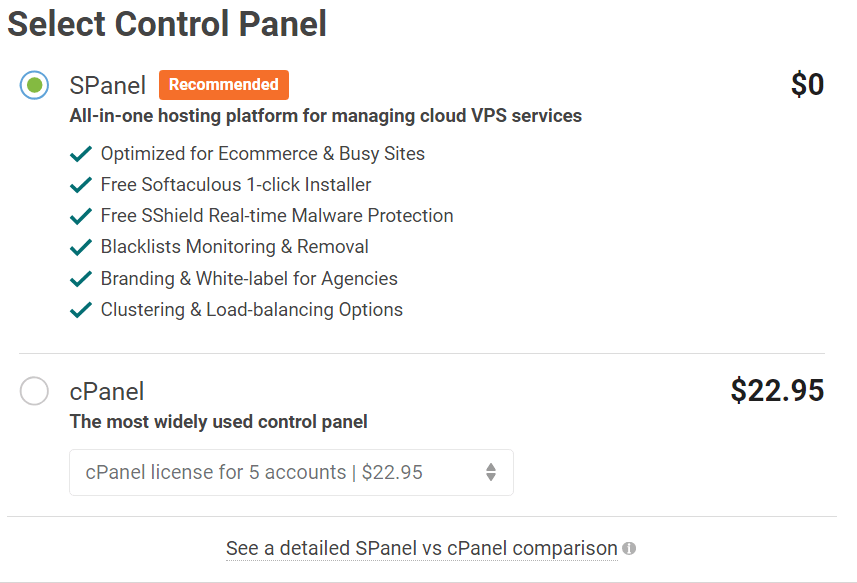Click the Select Control Panel heading

[166, 23]
